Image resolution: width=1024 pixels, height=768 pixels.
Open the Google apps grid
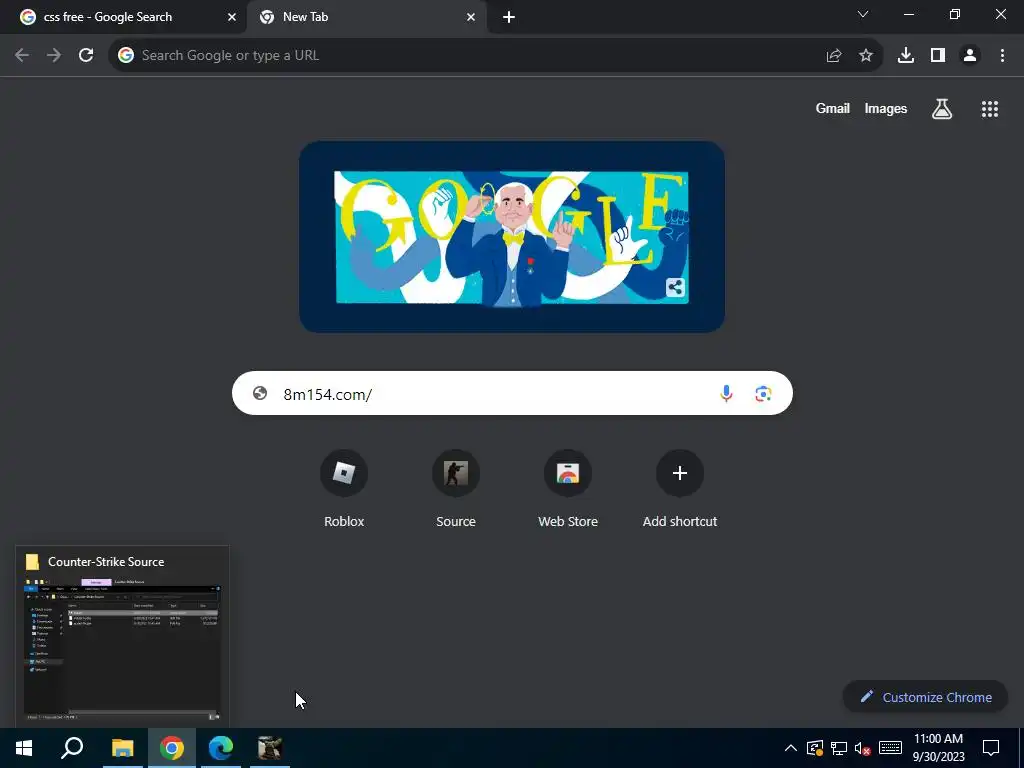point(990,108)
